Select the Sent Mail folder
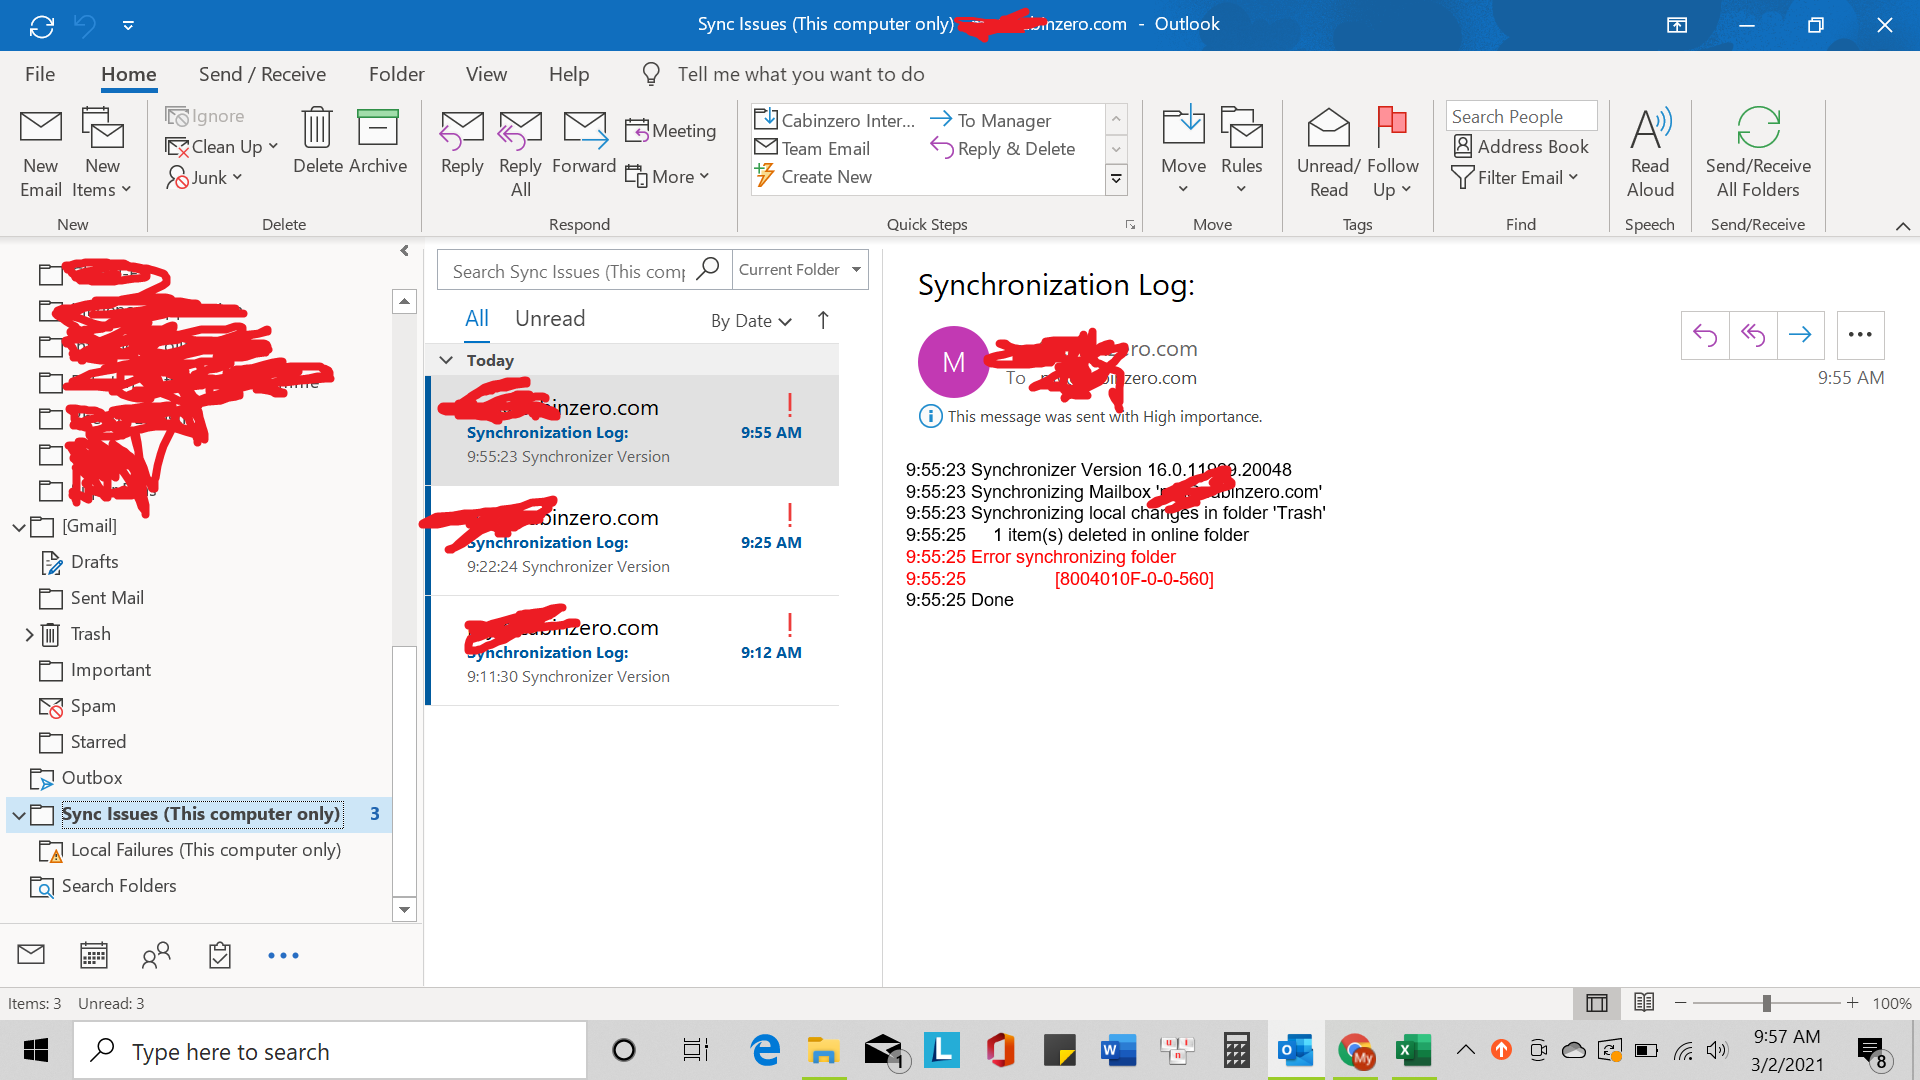This screenshot has width=1920, height=1080. [x=107, y=598]
